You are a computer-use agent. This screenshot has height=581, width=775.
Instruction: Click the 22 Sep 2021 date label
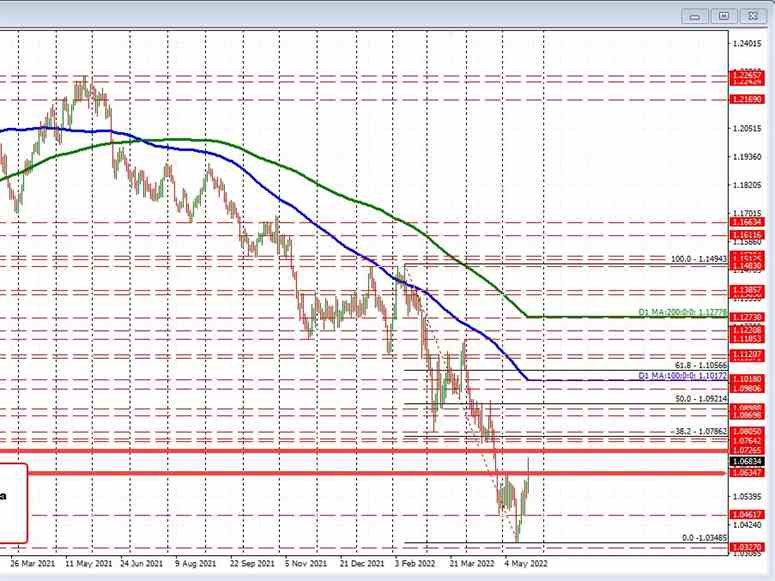click(x=252, y=563)
